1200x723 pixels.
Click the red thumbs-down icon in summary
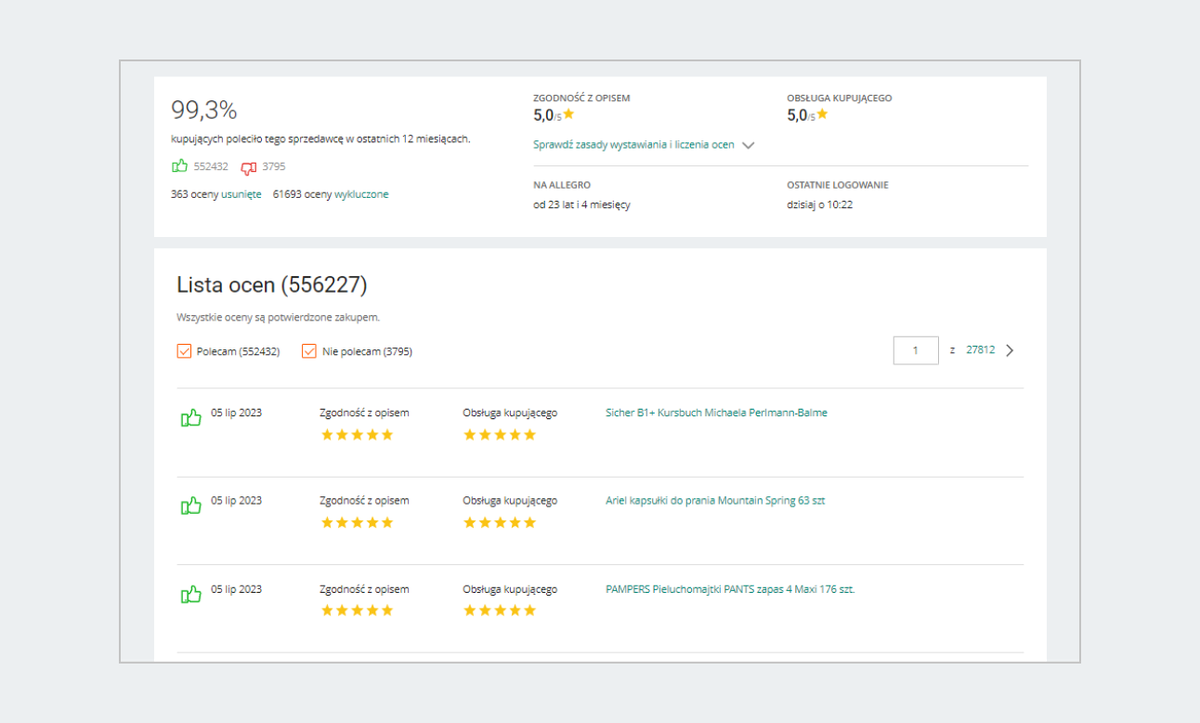pyautogui.click(x=248, y=167)
